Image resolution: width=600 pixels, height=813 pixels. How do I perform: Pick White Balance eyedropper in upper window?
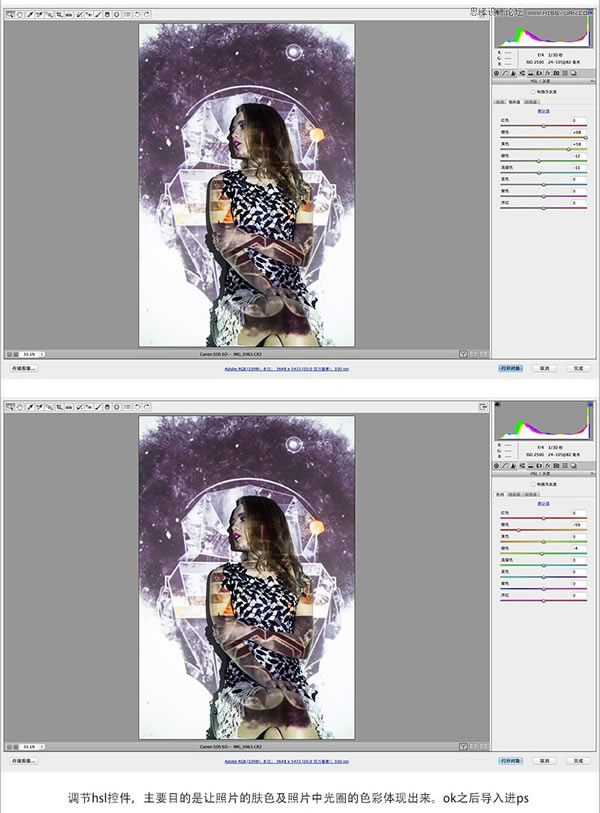[x=30, y=15]
